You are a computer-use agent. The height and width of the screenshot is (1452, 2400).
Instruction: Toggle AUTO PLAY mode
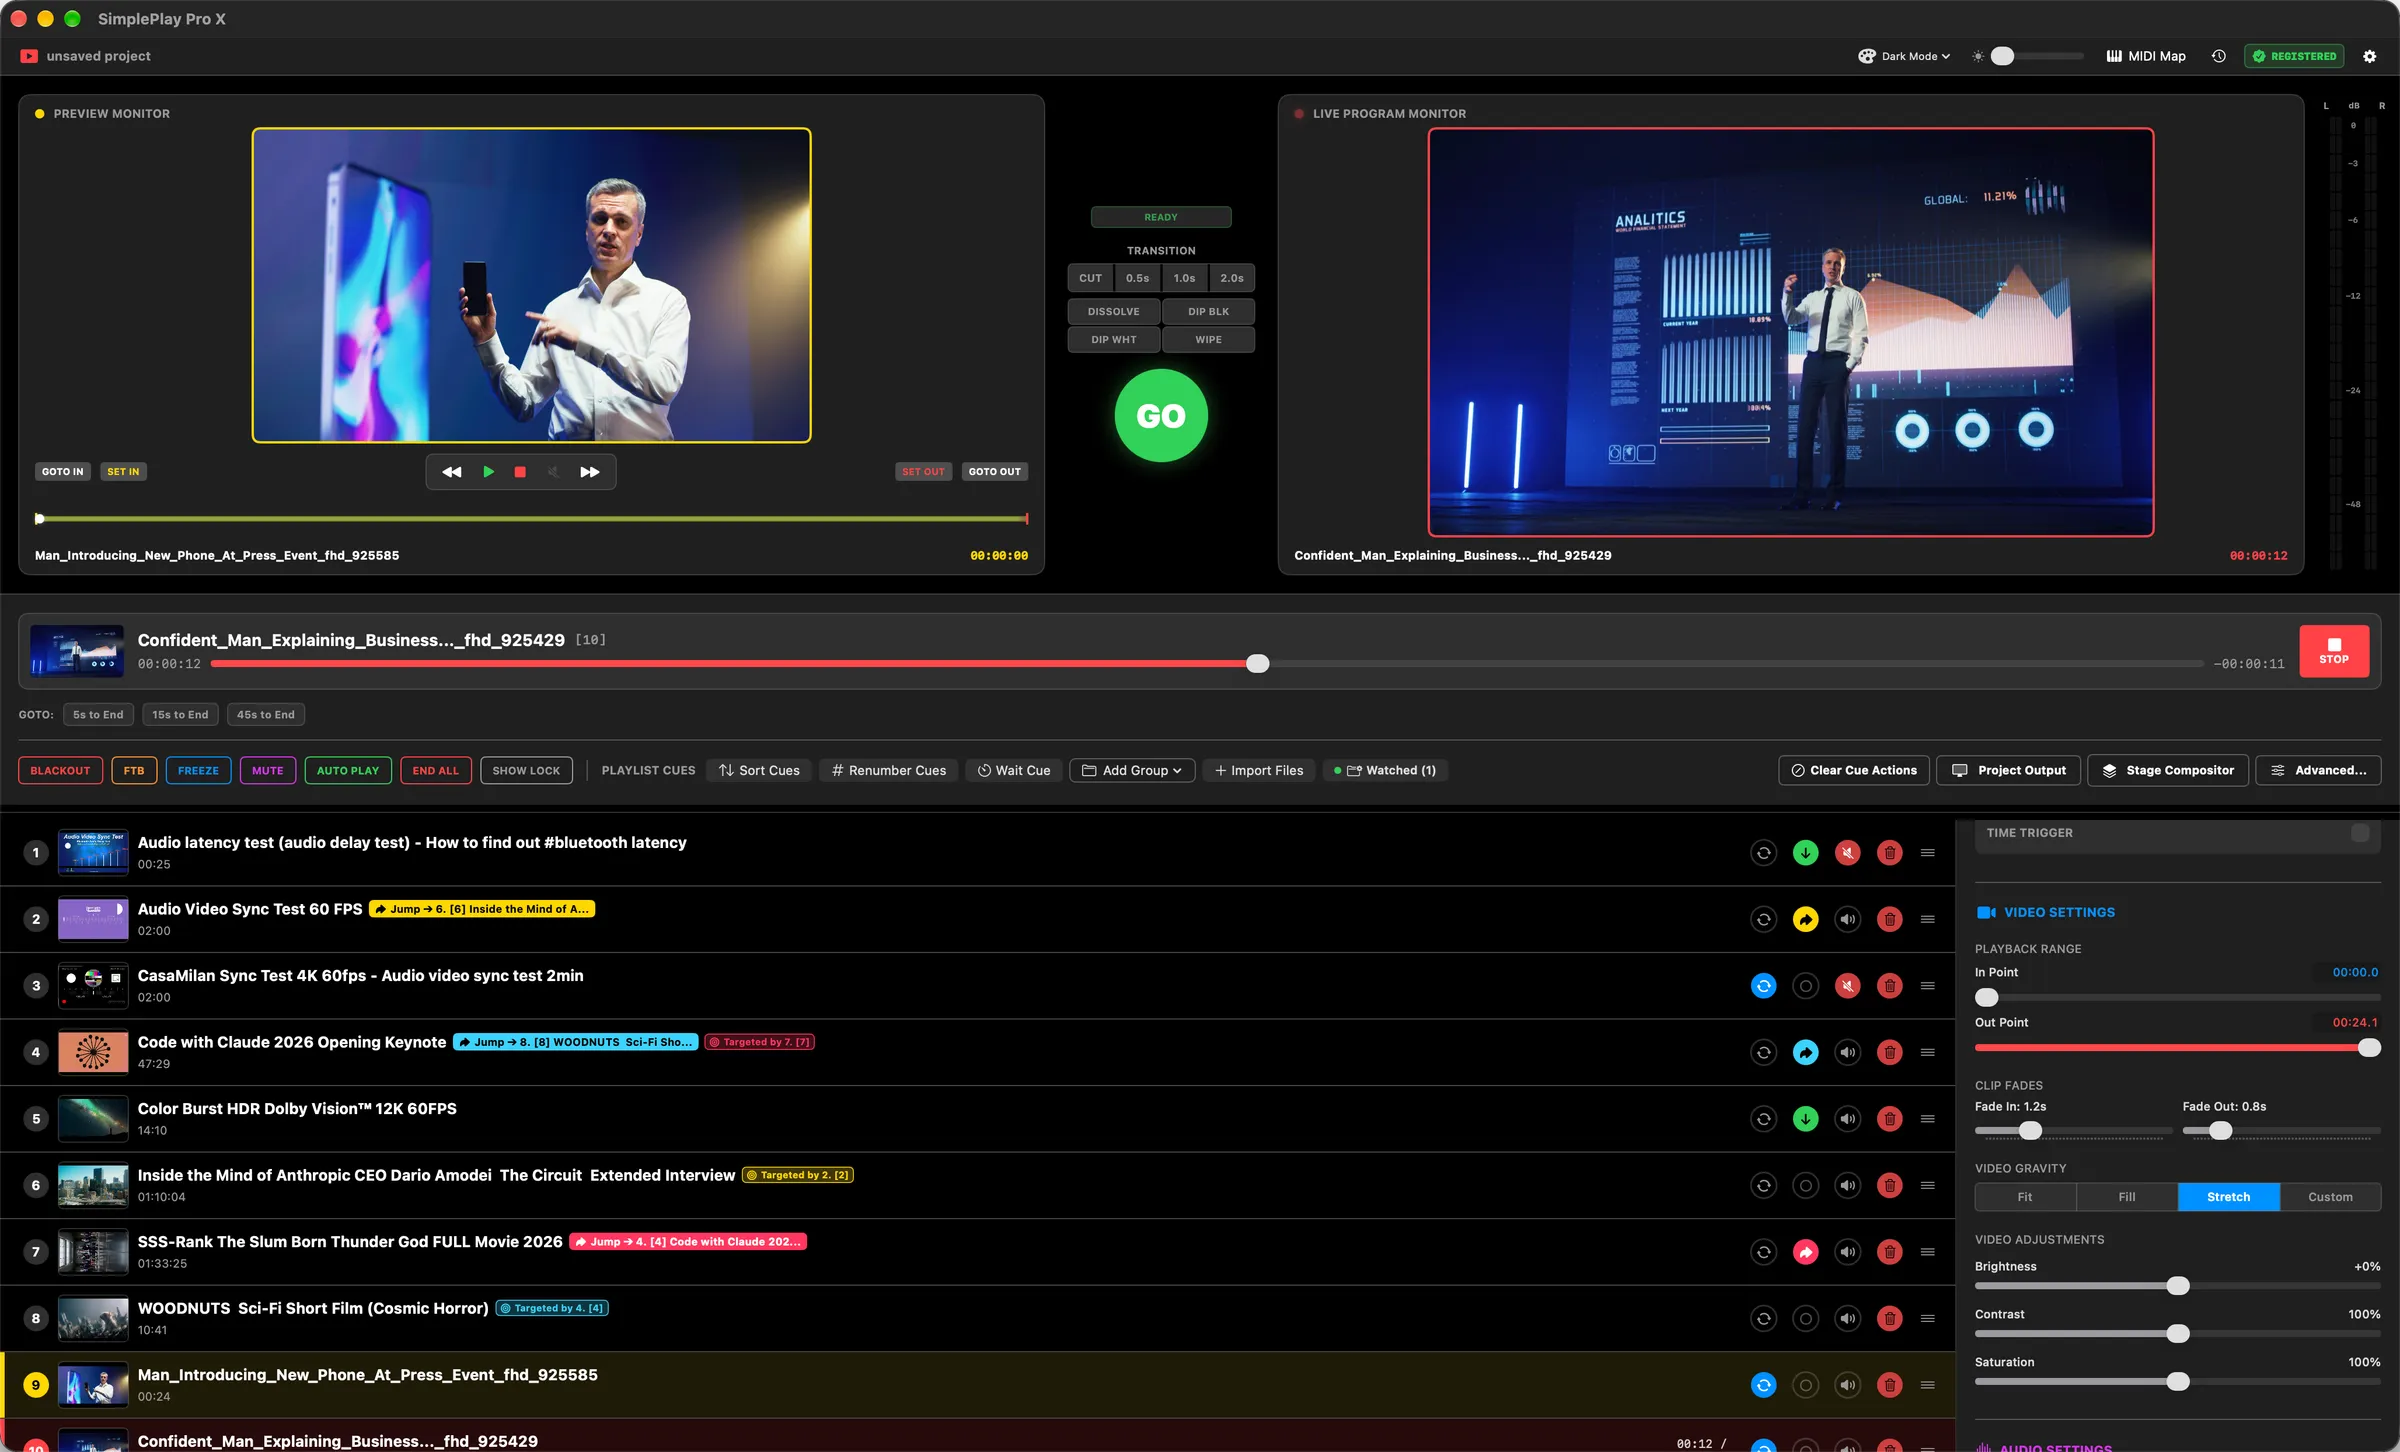348,771
